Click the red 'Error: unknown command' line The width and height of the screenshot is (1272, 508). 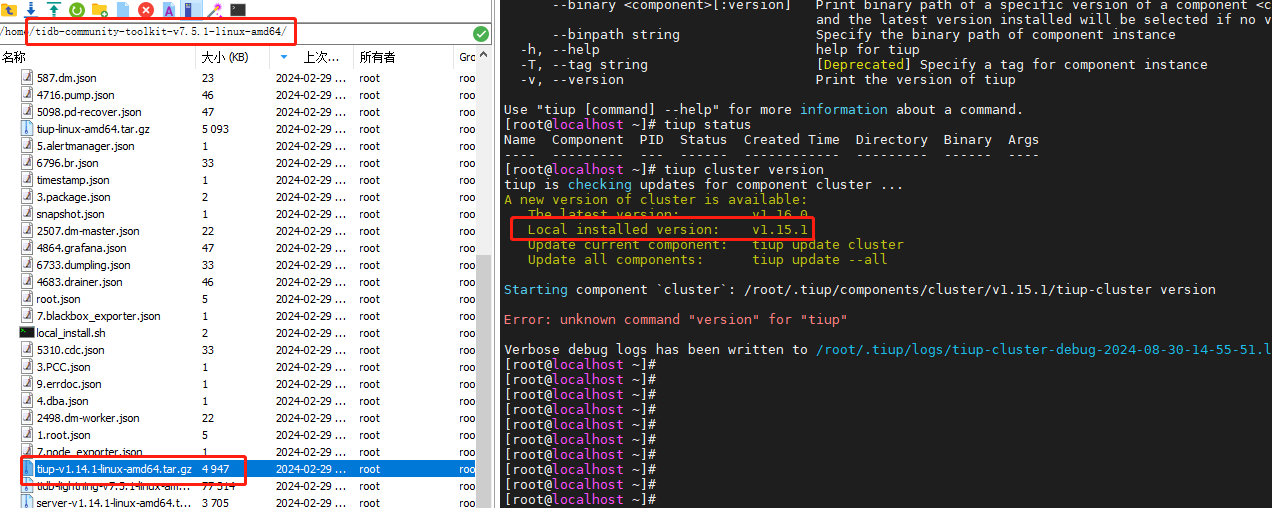tap(676, 319)
